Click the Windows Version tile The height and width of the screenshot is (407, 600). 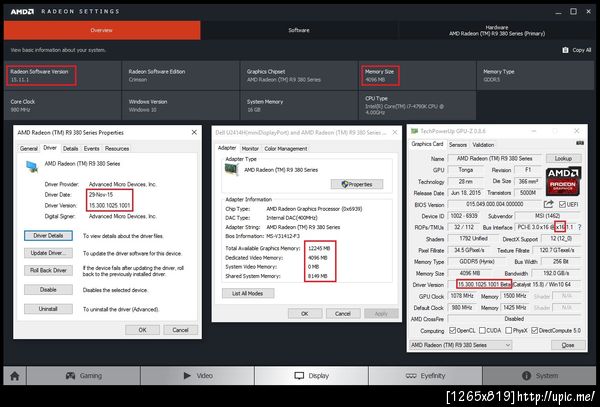[181, 105]
